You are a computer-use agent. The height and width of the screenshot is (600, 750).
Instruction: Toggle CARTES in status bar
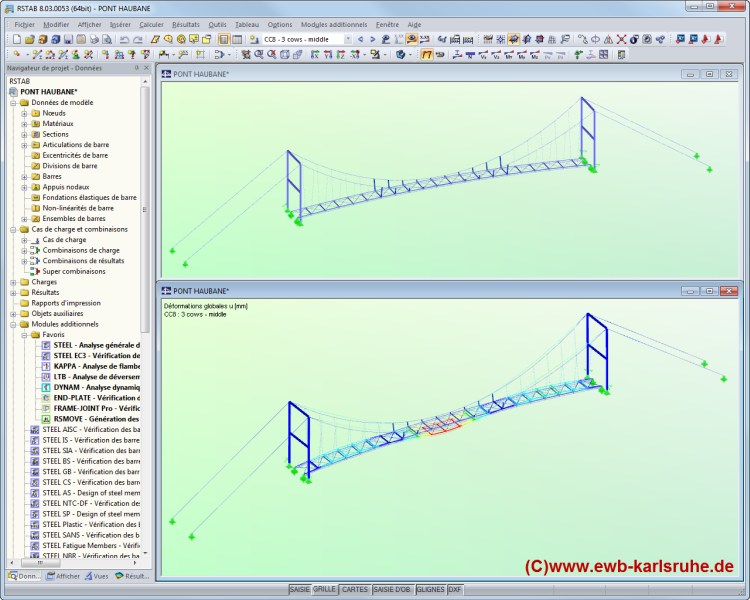pos(355,589)
